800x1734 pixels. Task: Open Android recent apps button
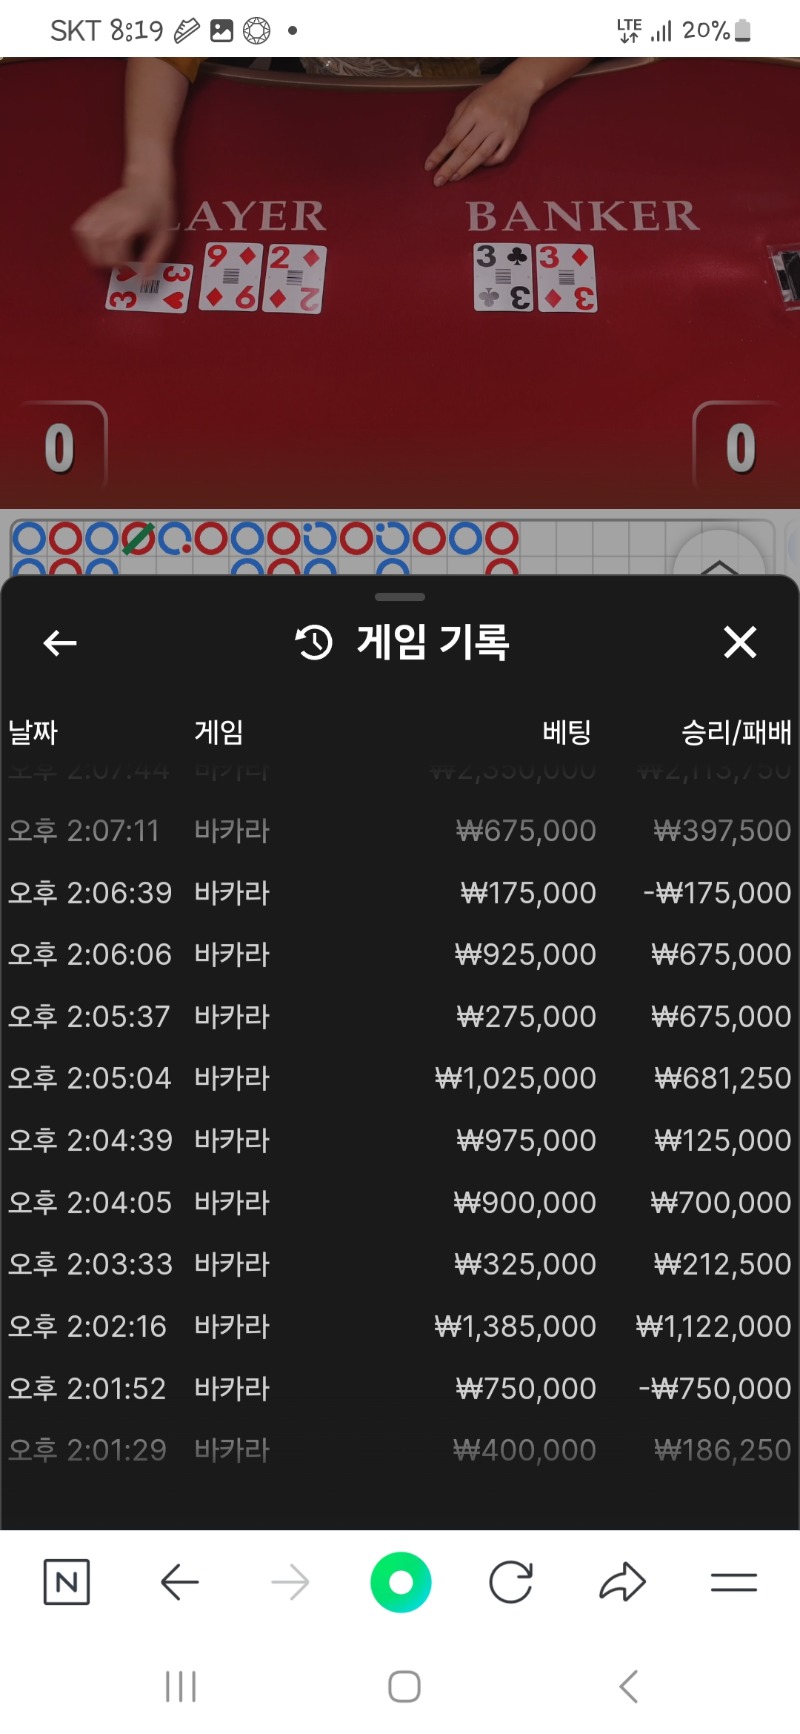(181, 1687)
